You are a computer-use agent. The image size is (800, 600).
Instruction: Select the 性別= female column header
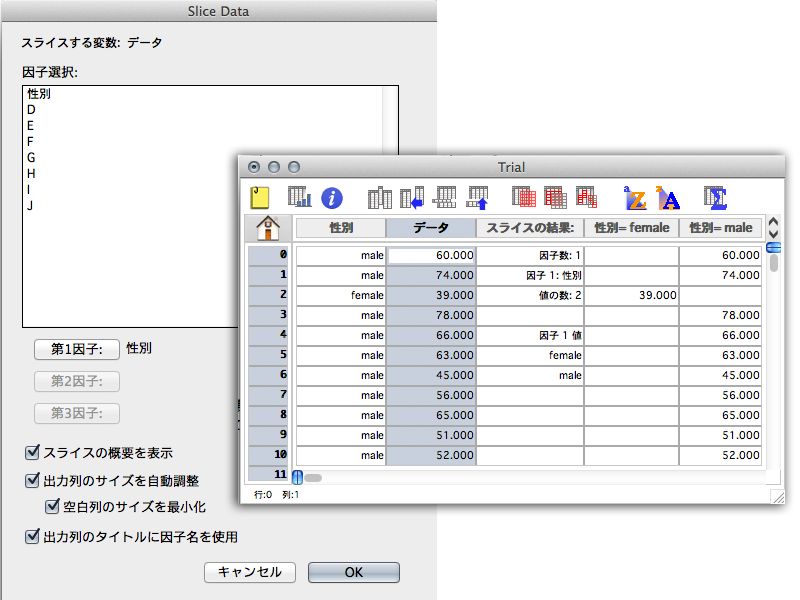point(631,228)
